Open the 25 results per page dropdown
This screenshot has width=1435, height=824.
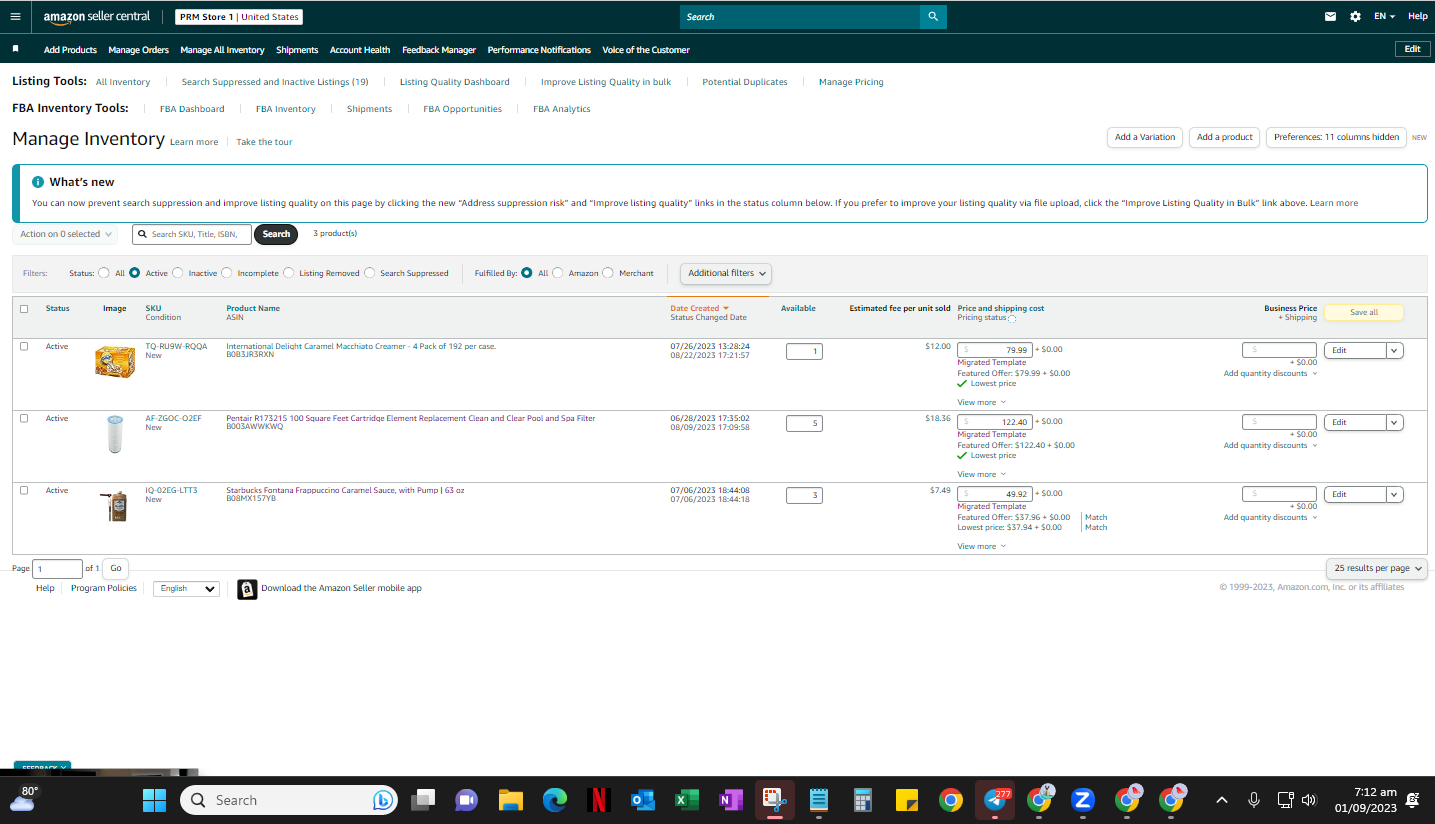click(x=1377, y=568)
